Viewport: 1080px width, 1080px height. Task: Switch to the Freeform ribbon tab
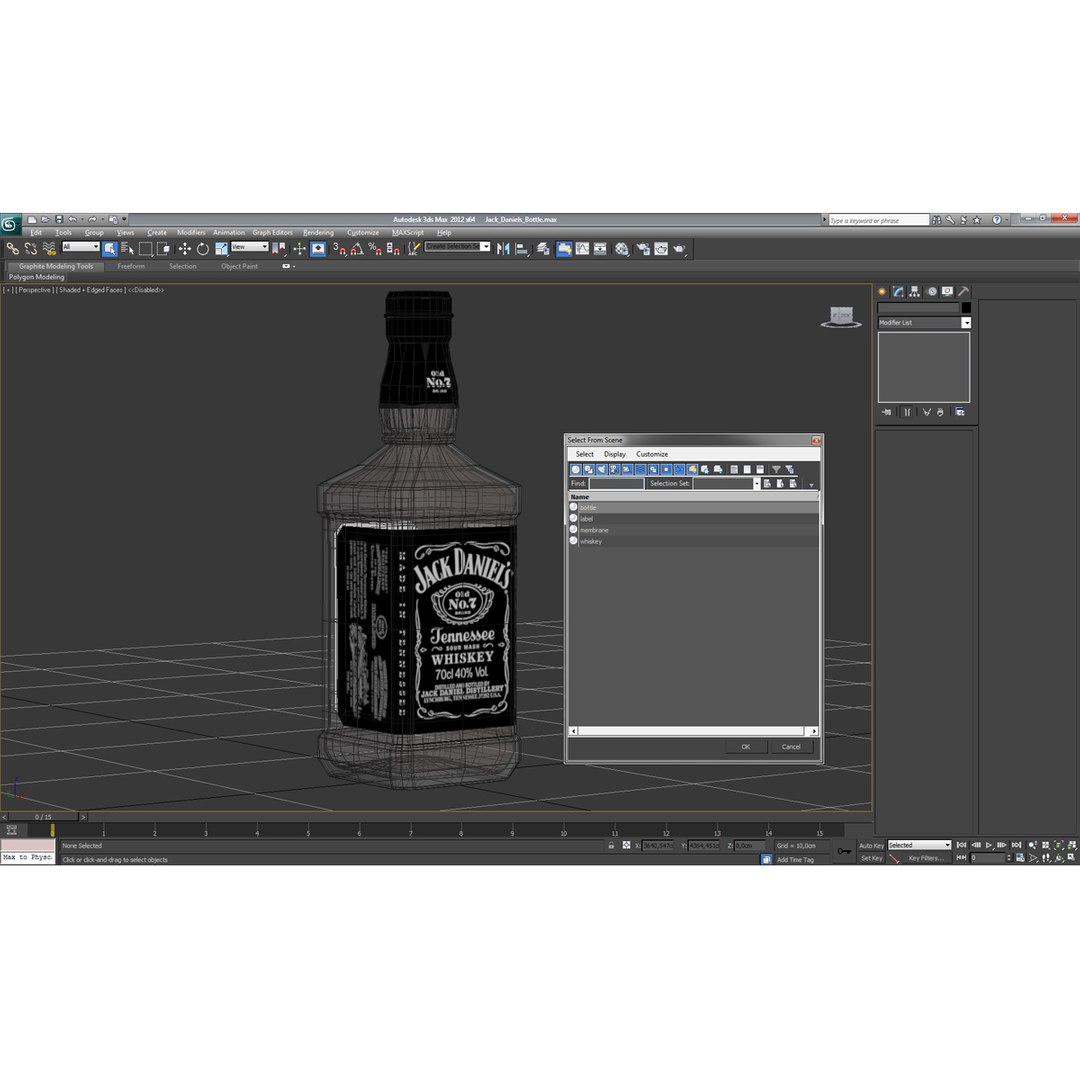[131, 266]
